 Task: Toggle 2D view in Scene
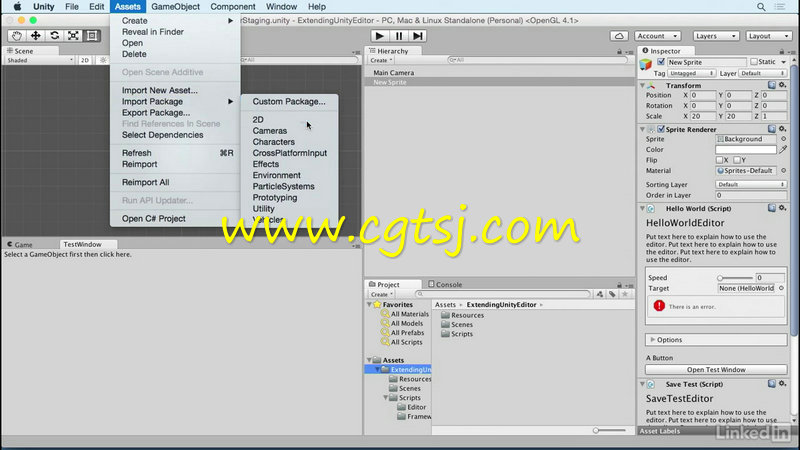tap(85, 60)
